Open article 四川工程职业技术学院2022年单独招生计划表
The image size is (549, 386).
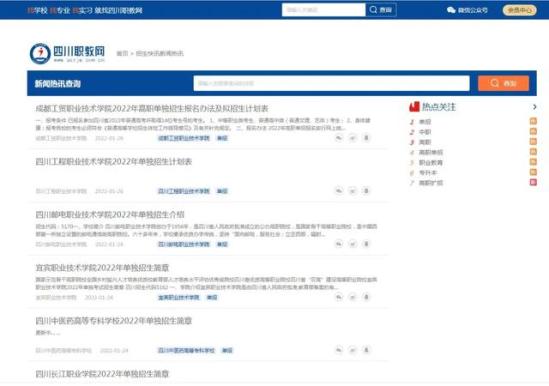click(x=113, y=161)
